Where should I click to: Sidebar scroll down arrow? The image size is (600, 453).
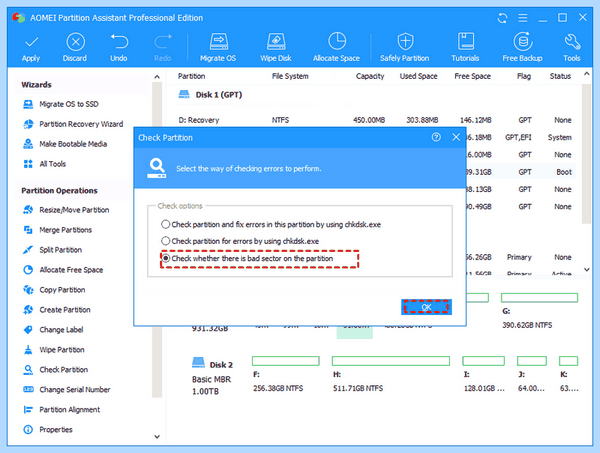[157, 437]
